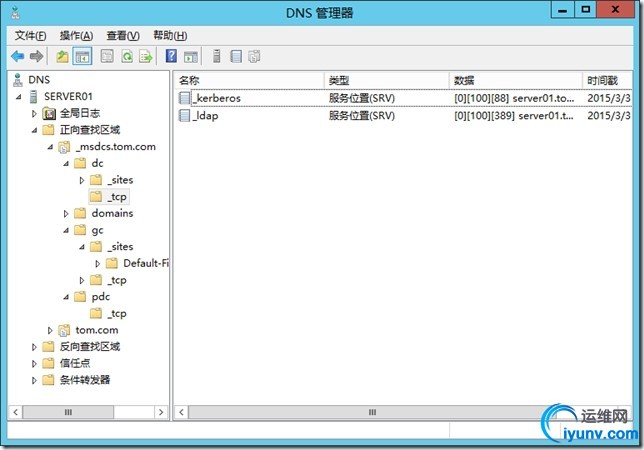Expand the 条件转发器 node

pyautogui.click(x=34, y=380)
